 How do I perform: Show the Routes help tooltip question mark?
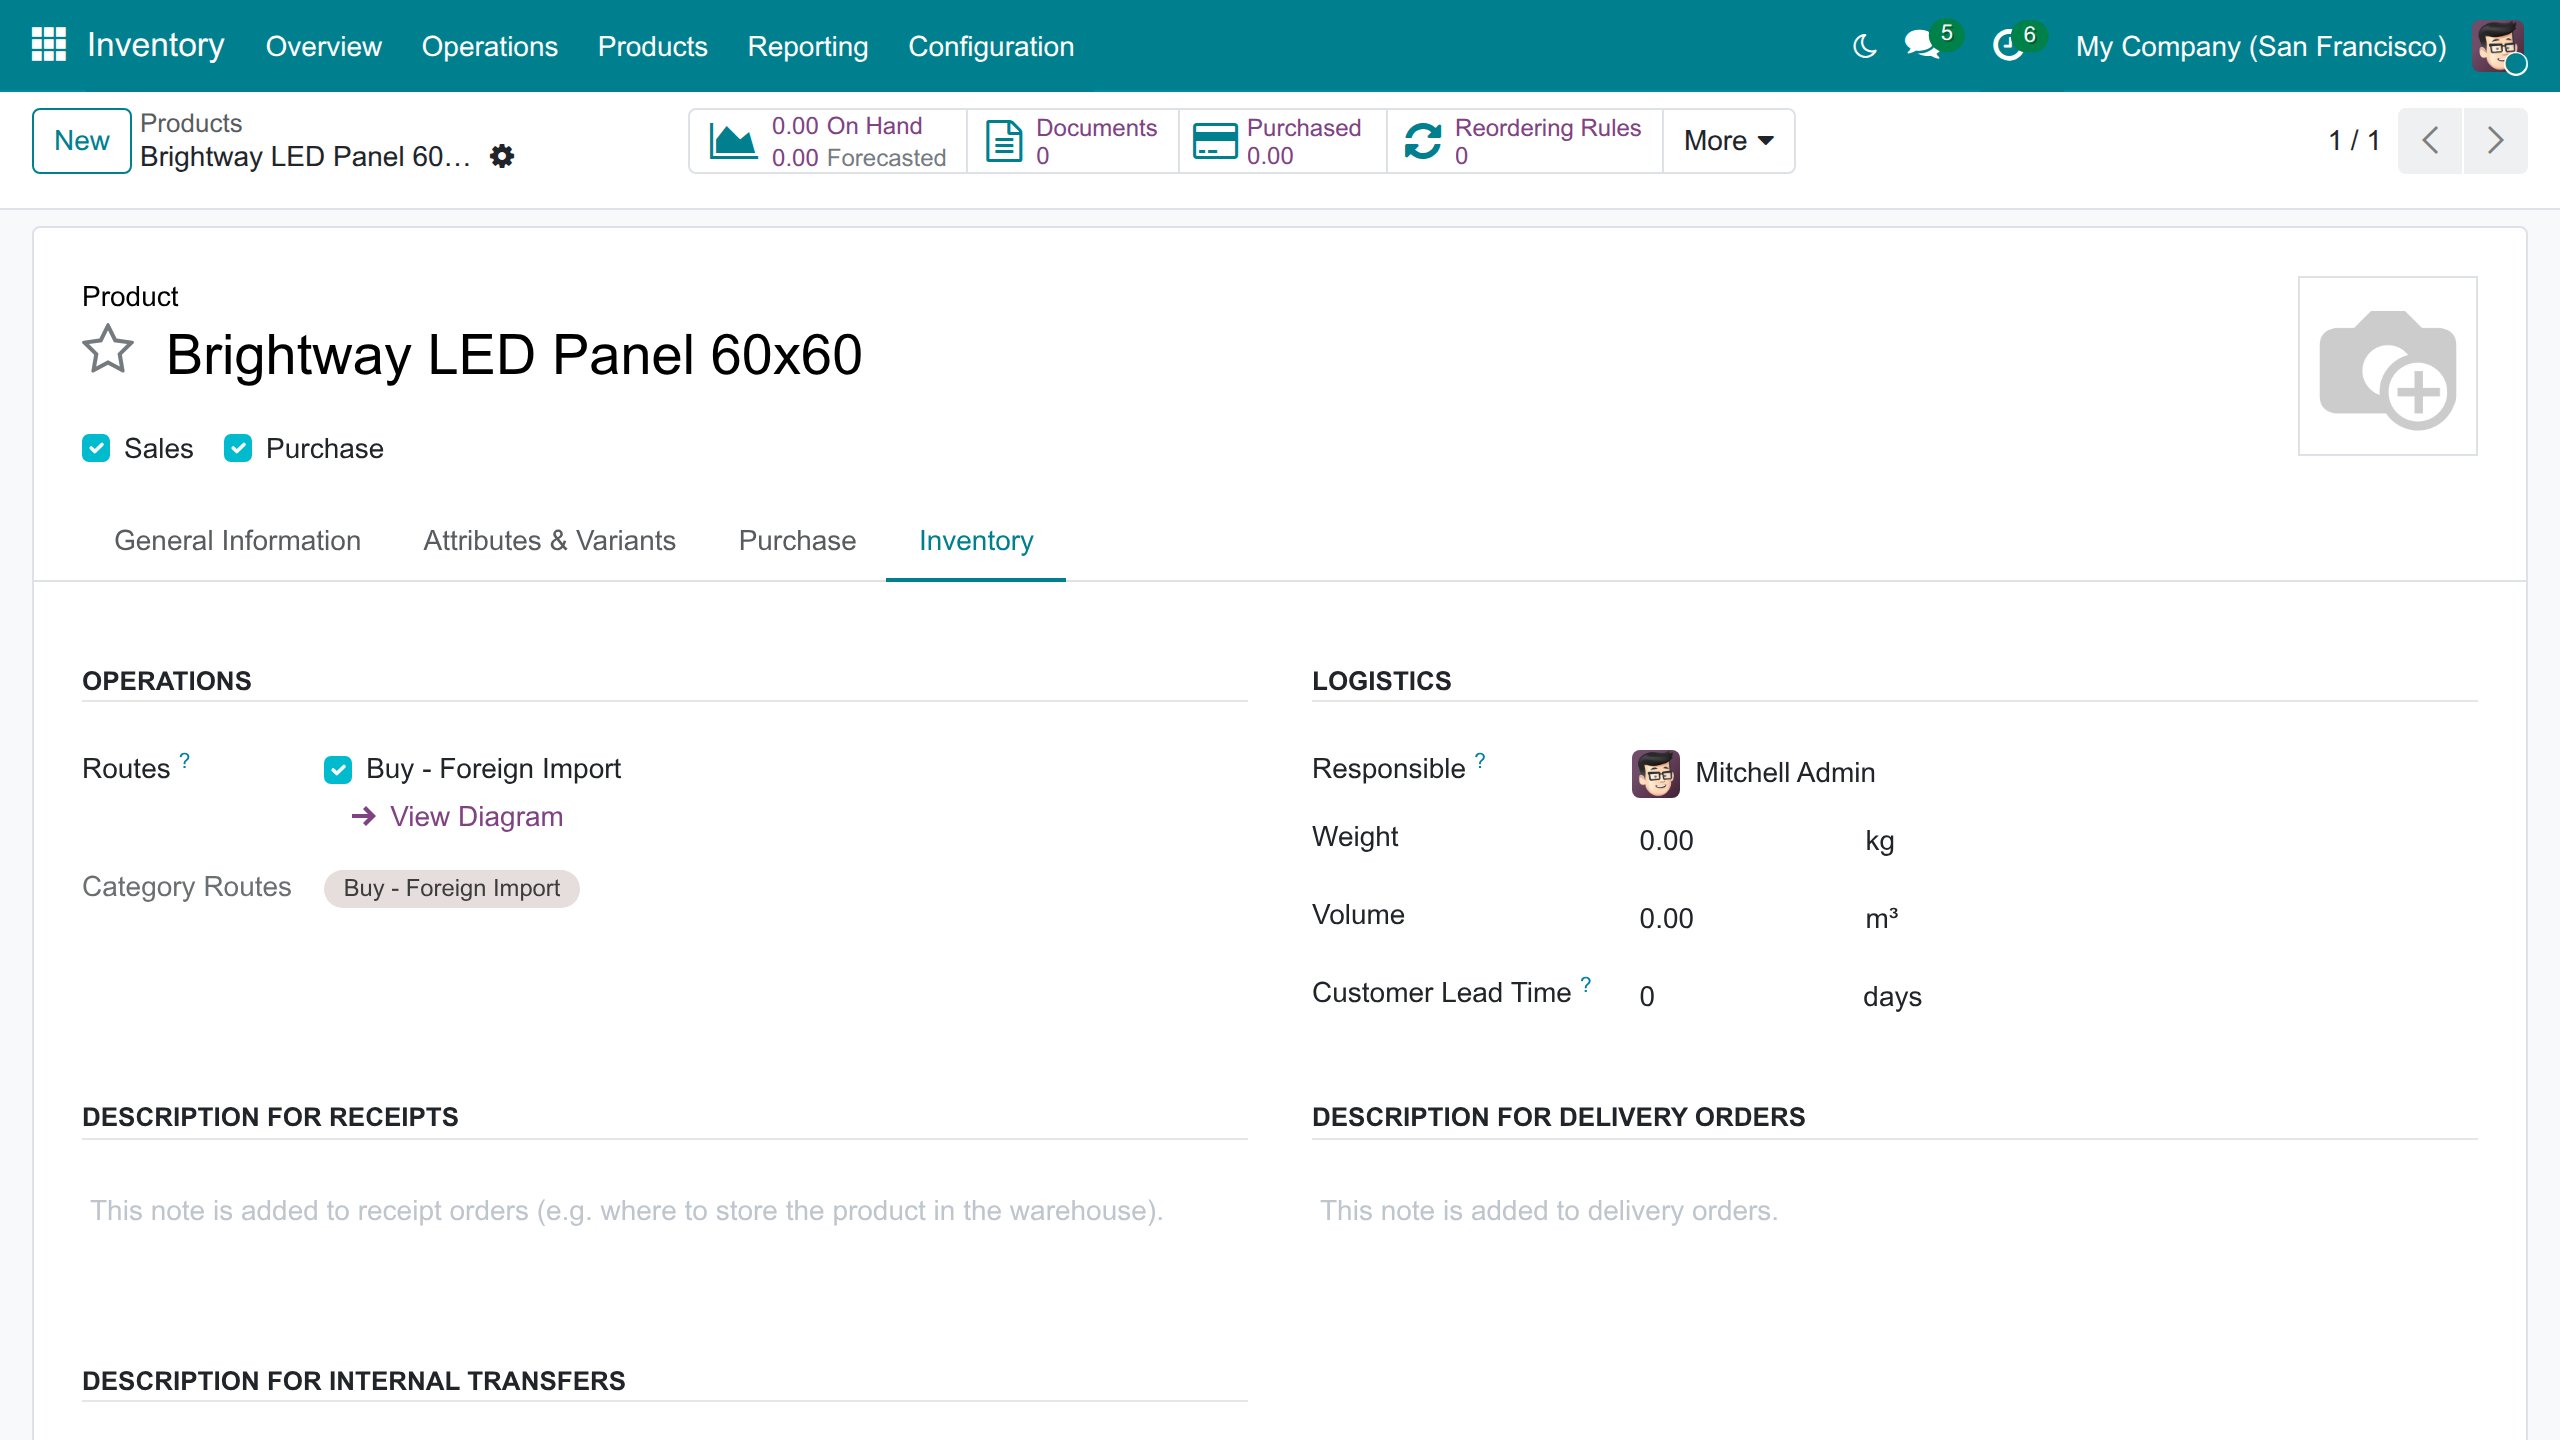coord(184,761)
